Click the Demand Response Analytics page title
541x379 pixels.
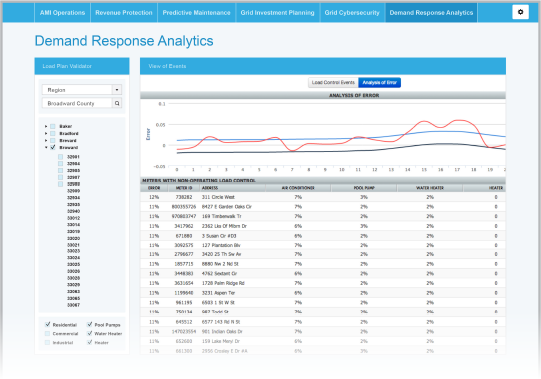[124, 41]
